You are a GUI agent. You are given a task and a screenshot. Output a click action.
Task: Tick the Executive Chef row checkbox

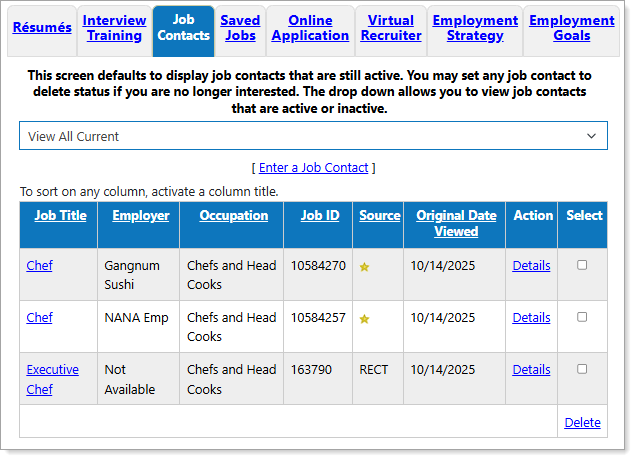582,369
